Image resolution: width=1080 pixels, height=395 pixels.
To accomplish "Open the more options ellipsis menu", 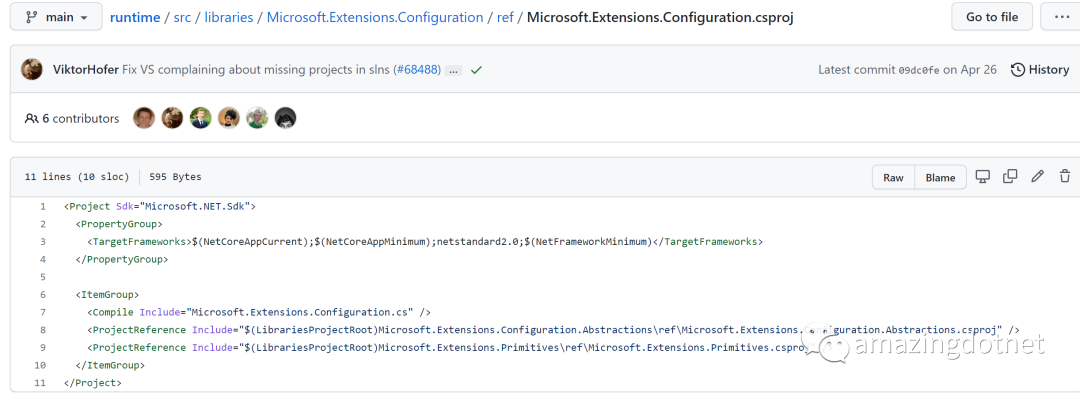I will coord(1062,17).
